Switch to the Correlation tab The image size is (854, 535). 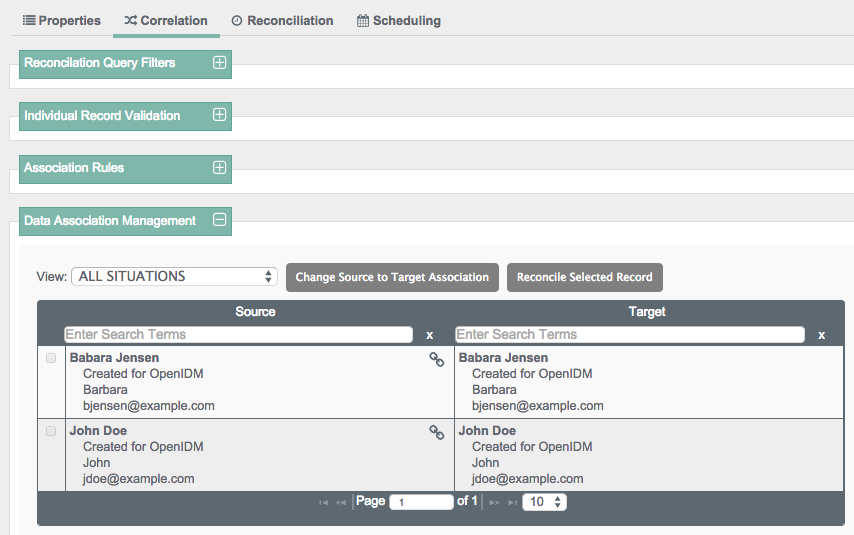166,21
